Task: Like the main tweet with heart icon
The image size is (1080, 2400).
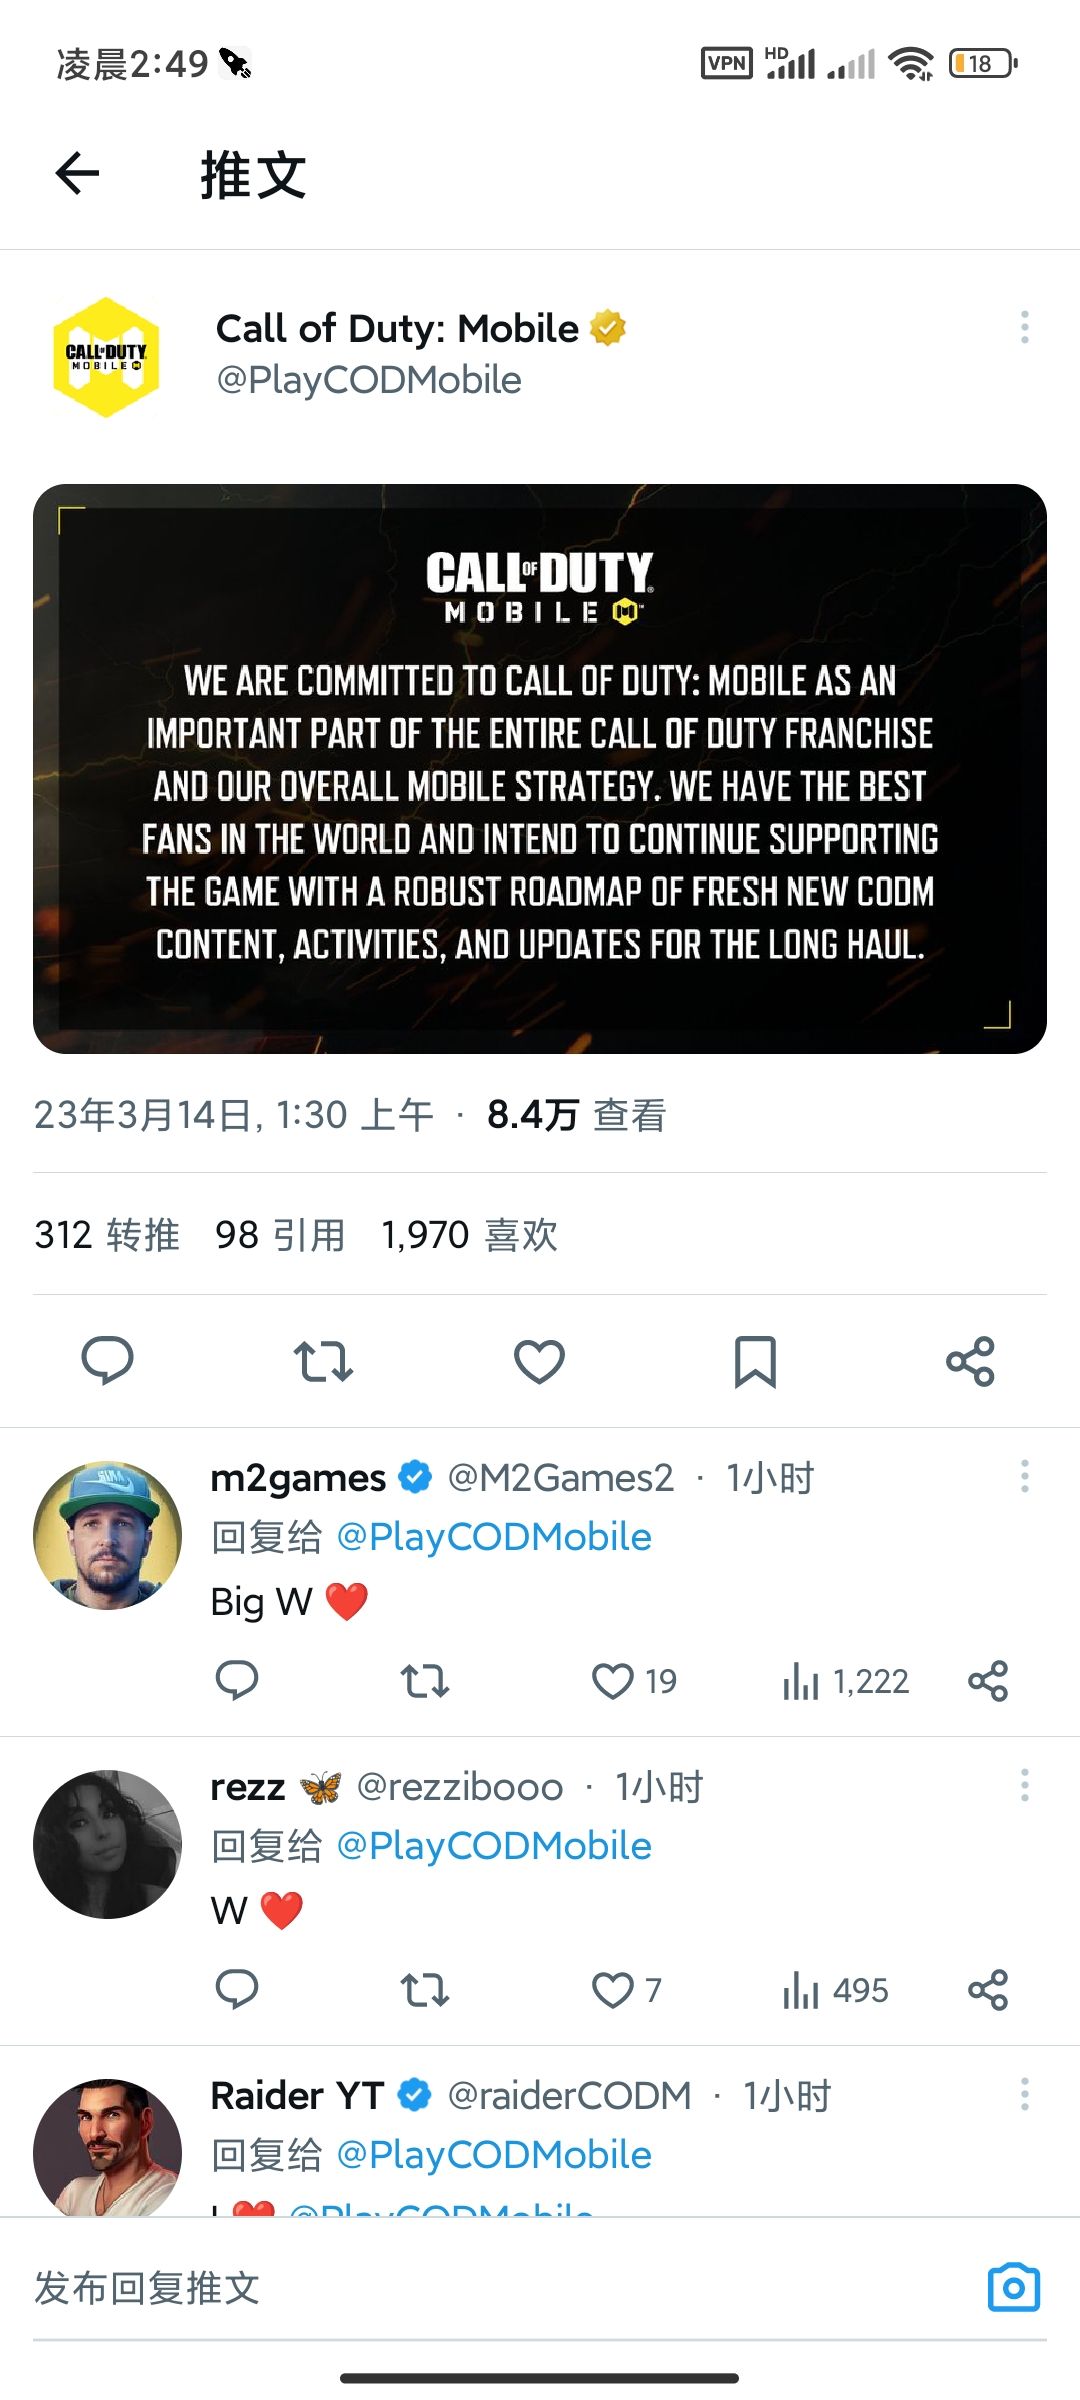Action: click(x=539, y=1360)
